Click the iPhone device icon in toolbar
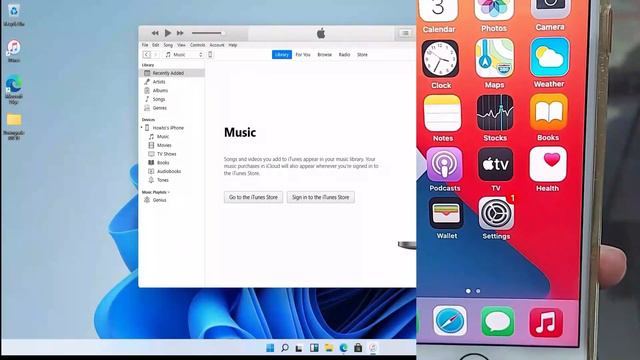This screenshot has height=360, width=640. point(210,55)
